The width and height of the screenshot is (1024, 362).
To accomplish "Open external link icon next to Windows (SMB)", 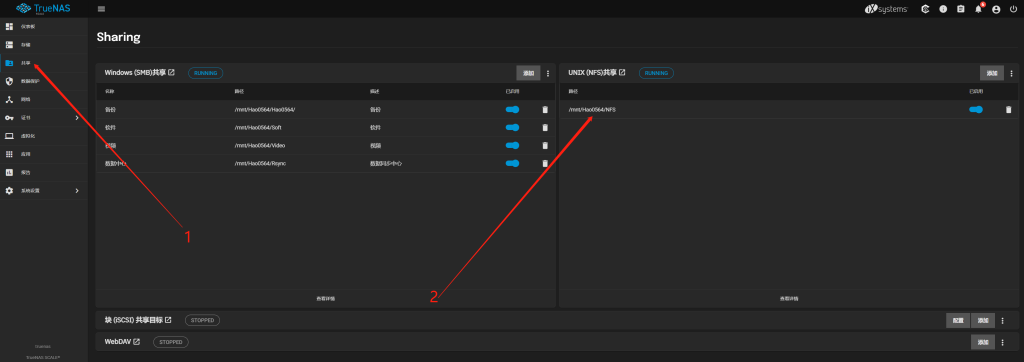I will tap(172, 73).
